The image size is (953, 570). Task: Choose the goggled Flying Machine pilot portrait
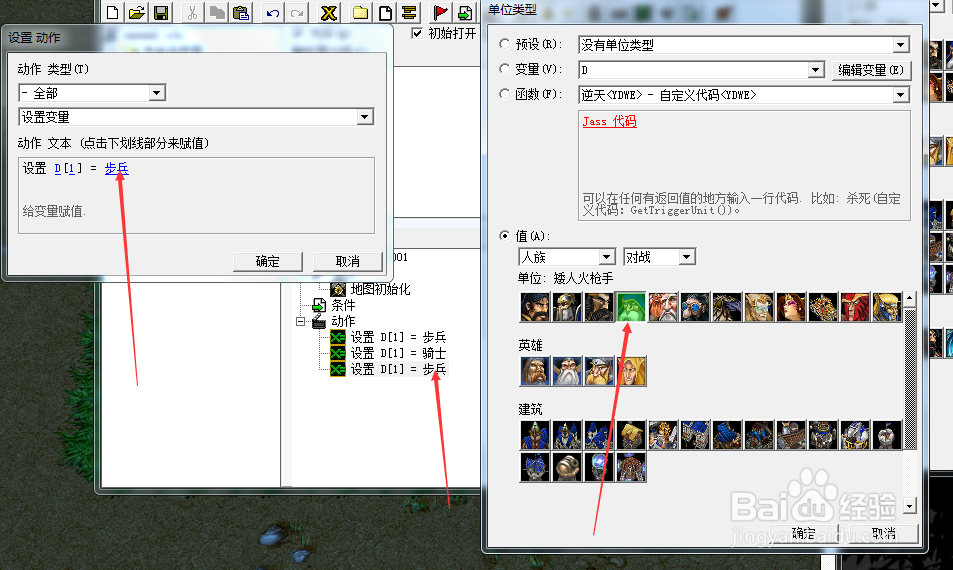(x=695, y=307)
